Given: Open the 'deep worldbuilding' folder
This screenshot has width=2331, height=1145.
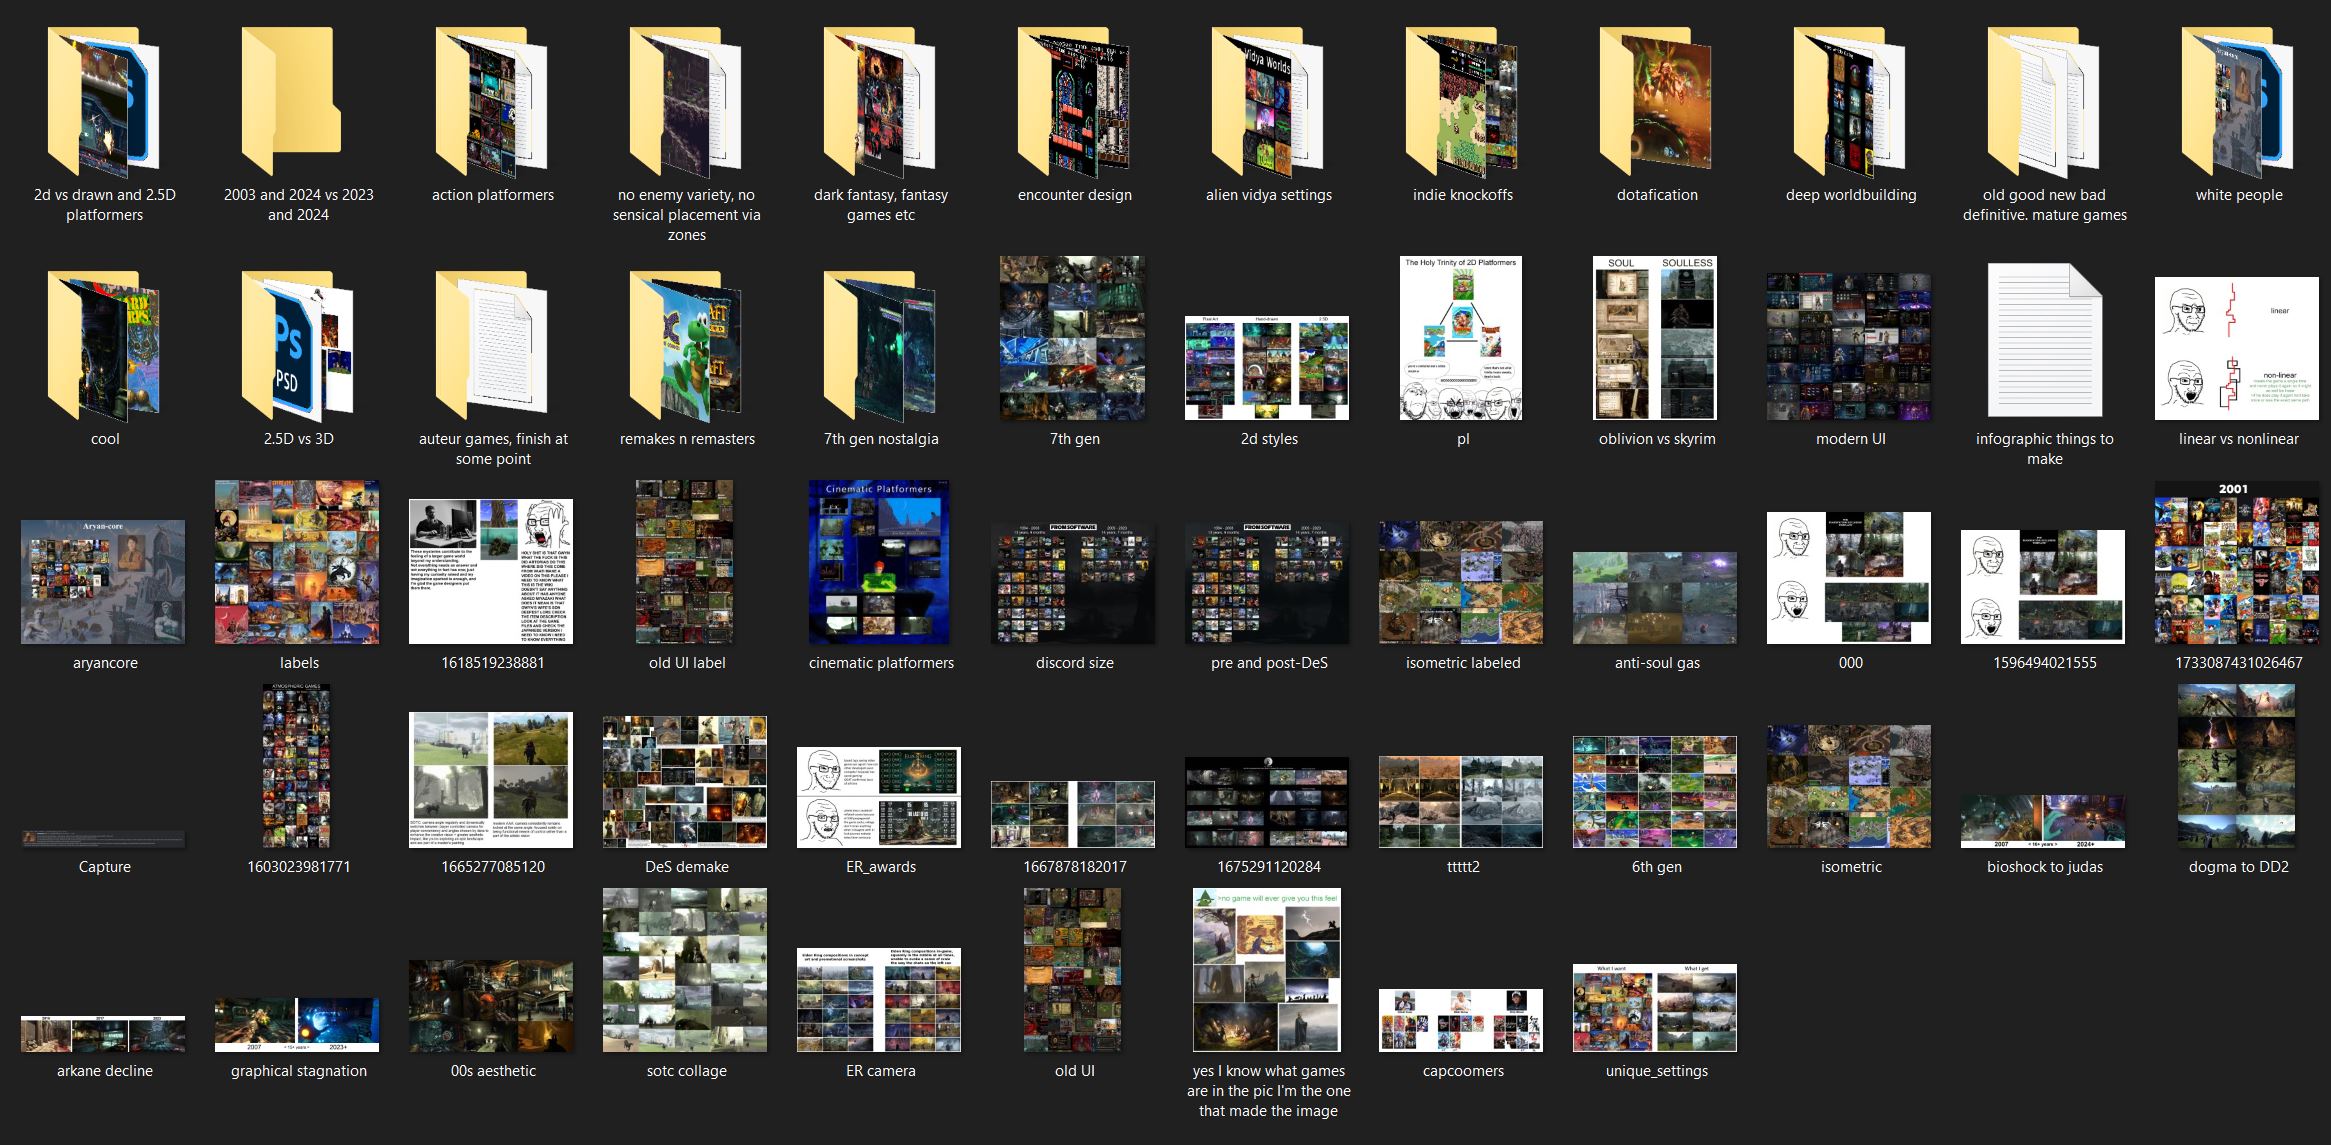Looking at the screenshot, I should click(x=1850, y=103).
